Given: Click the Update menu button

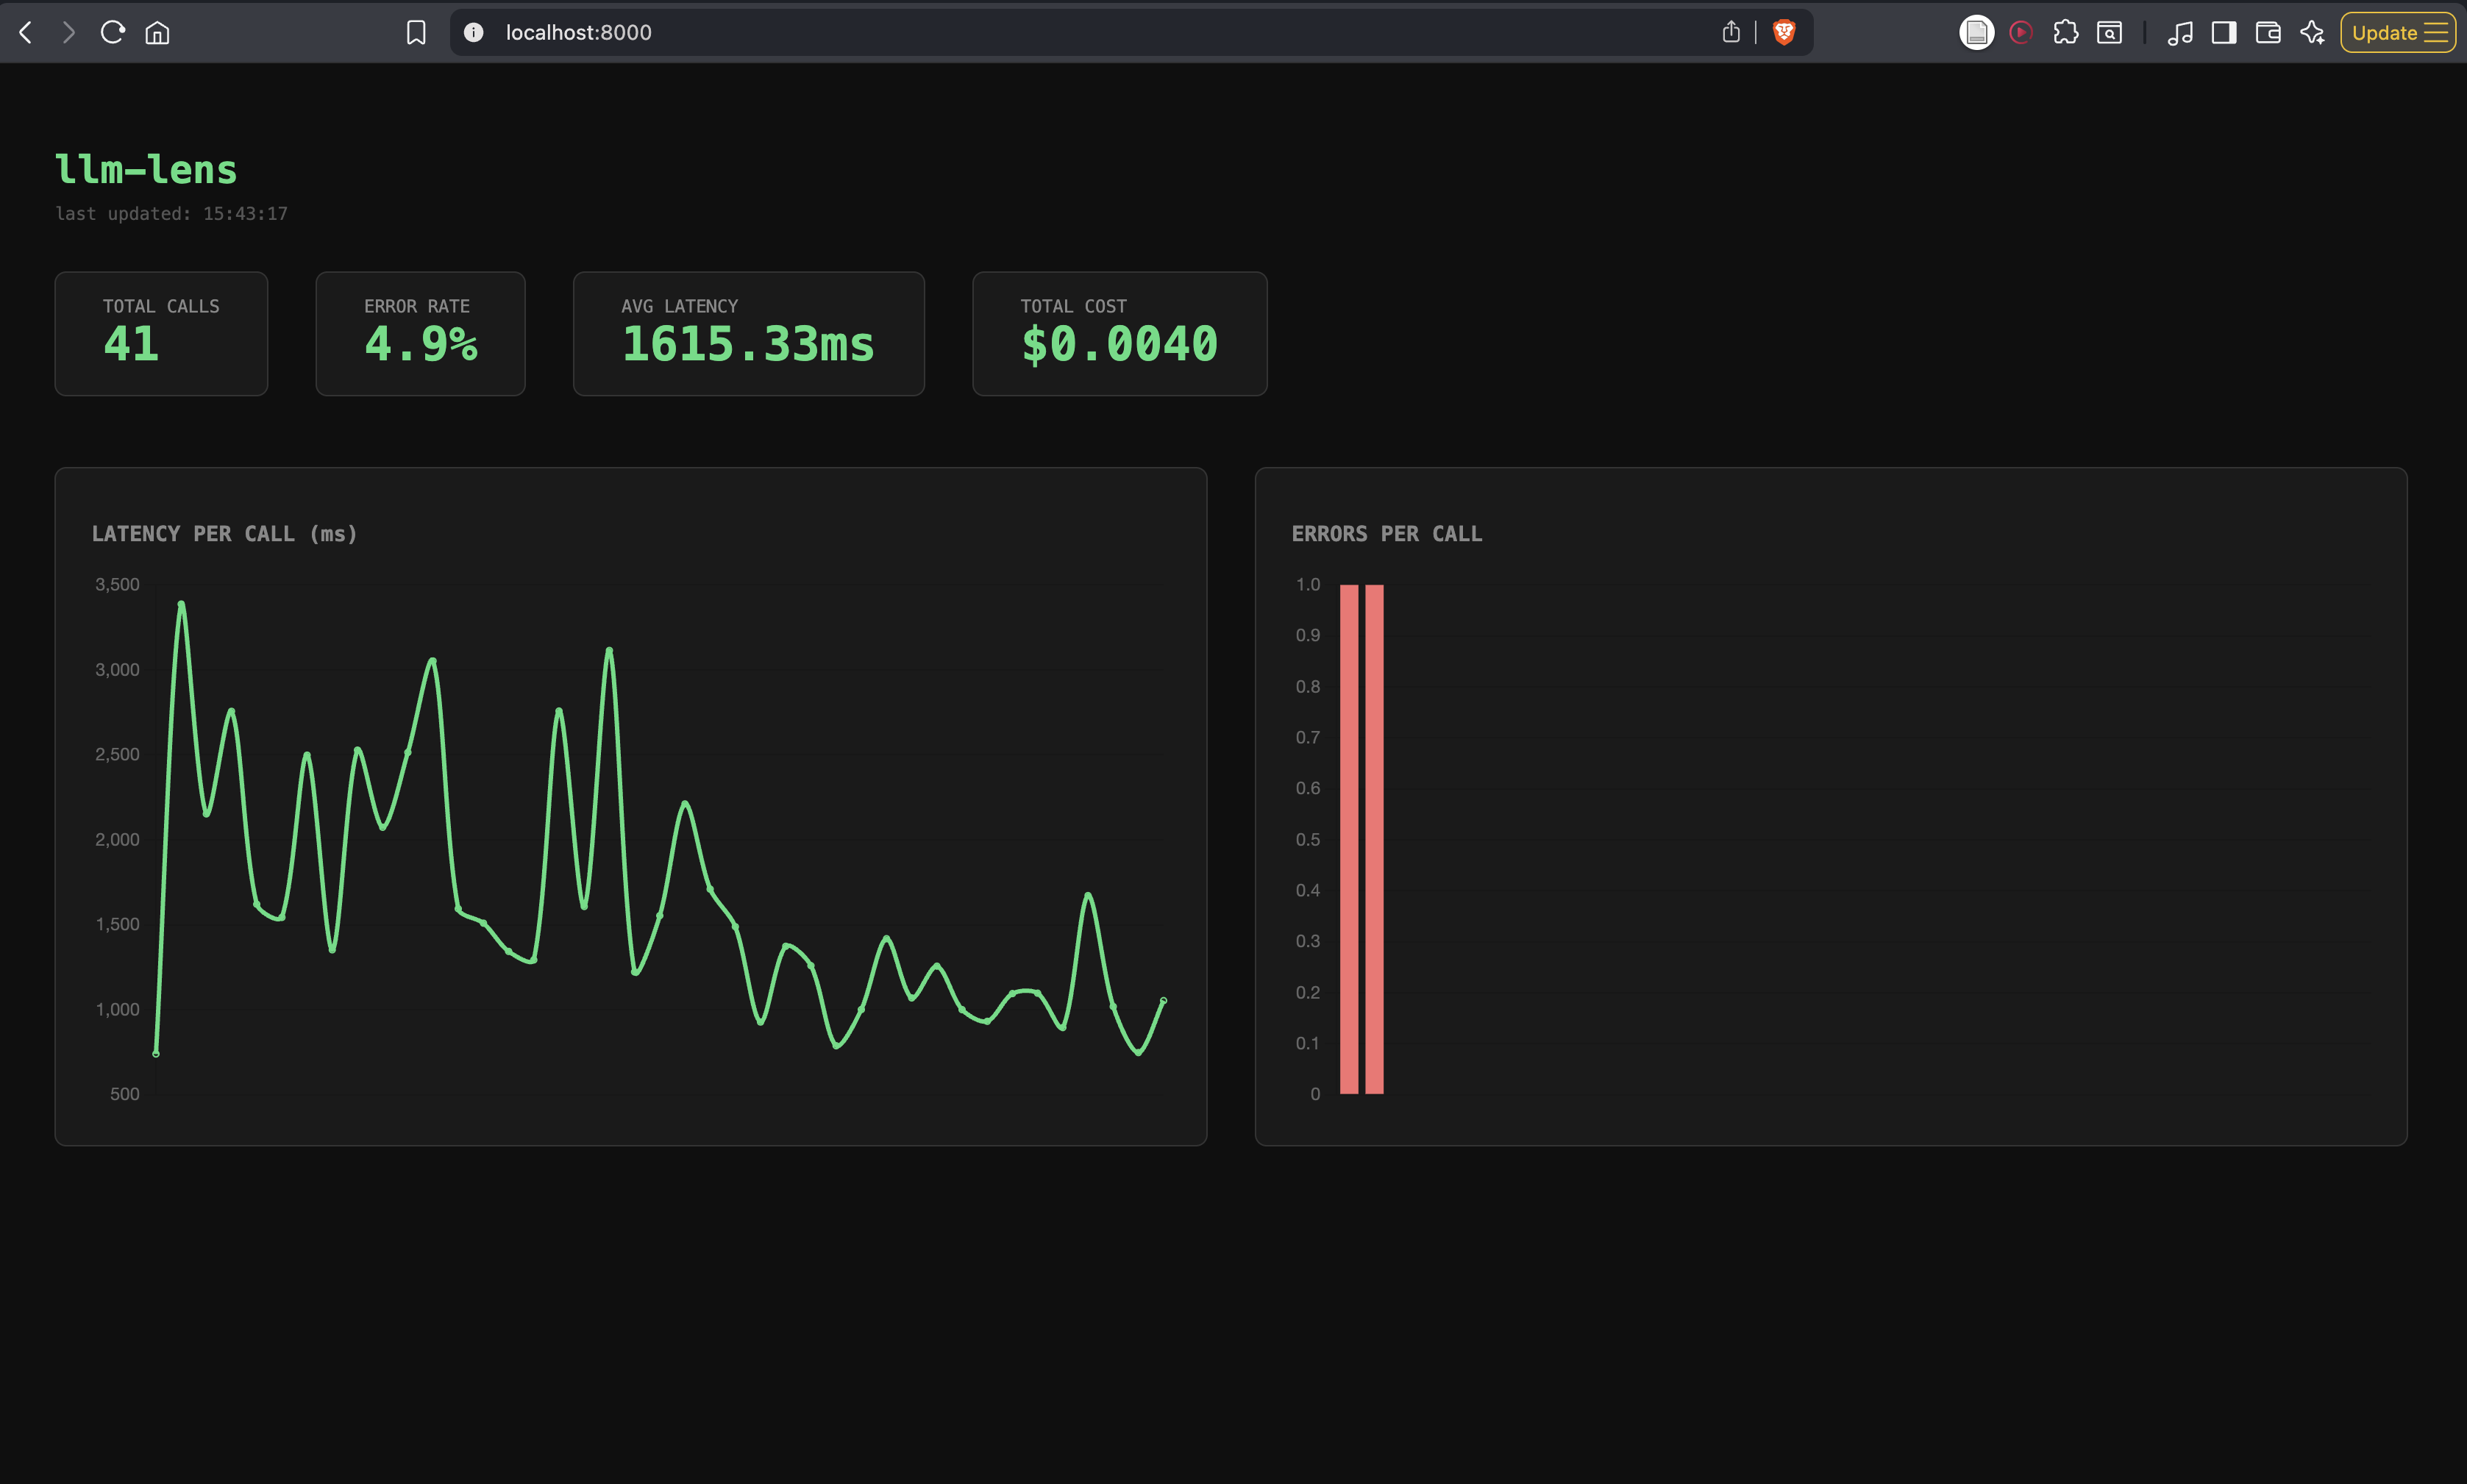Looking at the screenshot, I should click(2398, 33).
